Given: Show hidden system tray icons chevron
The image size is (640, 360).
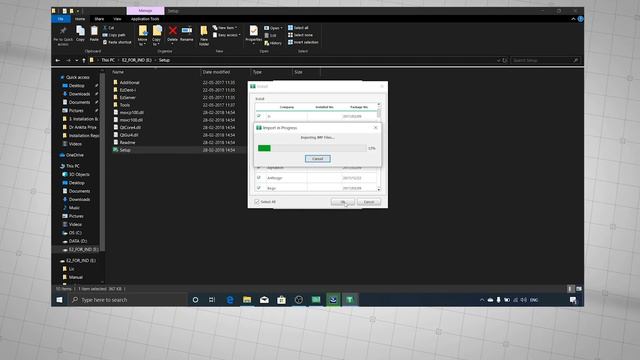Looking at the screenshot, I should [482, 300].
